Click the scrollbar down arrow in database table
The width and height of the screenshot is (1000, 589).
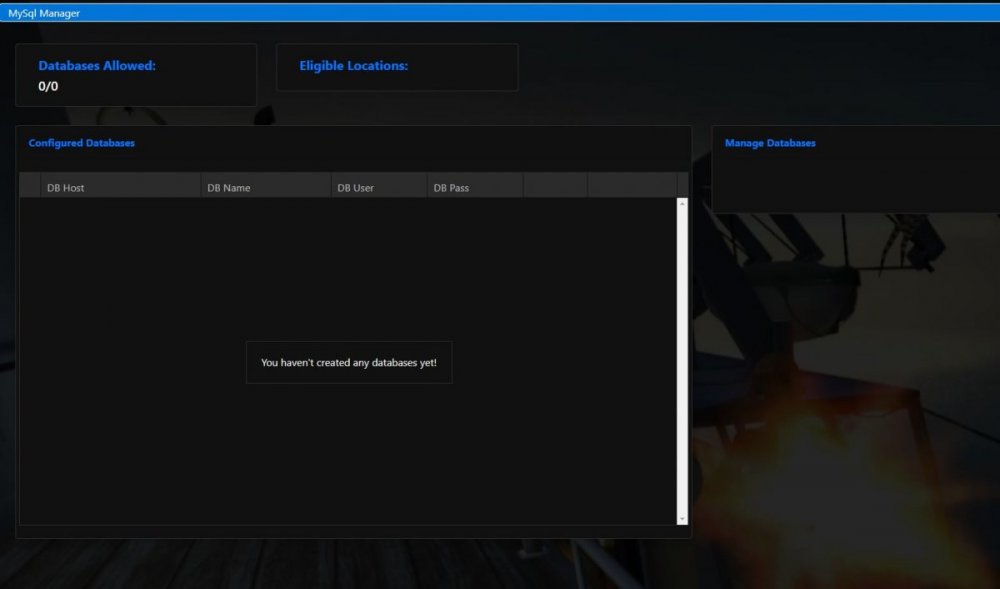(682, 519)
